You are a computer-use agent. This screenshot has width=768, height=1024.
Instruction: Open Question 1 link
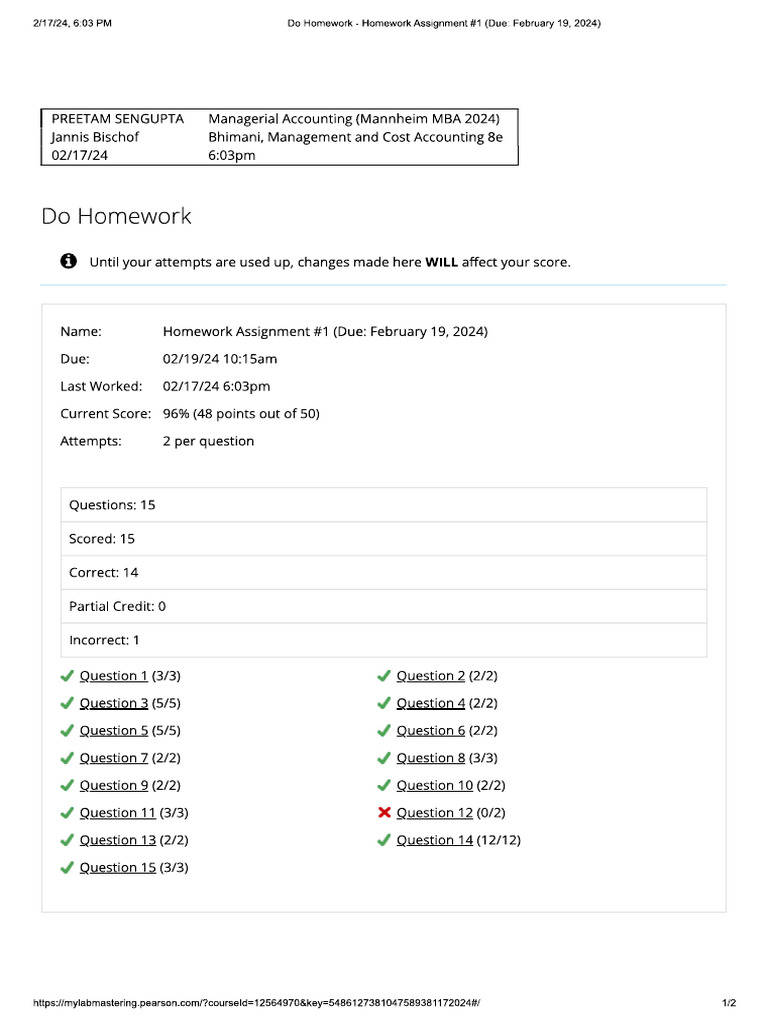coord(114,676)
